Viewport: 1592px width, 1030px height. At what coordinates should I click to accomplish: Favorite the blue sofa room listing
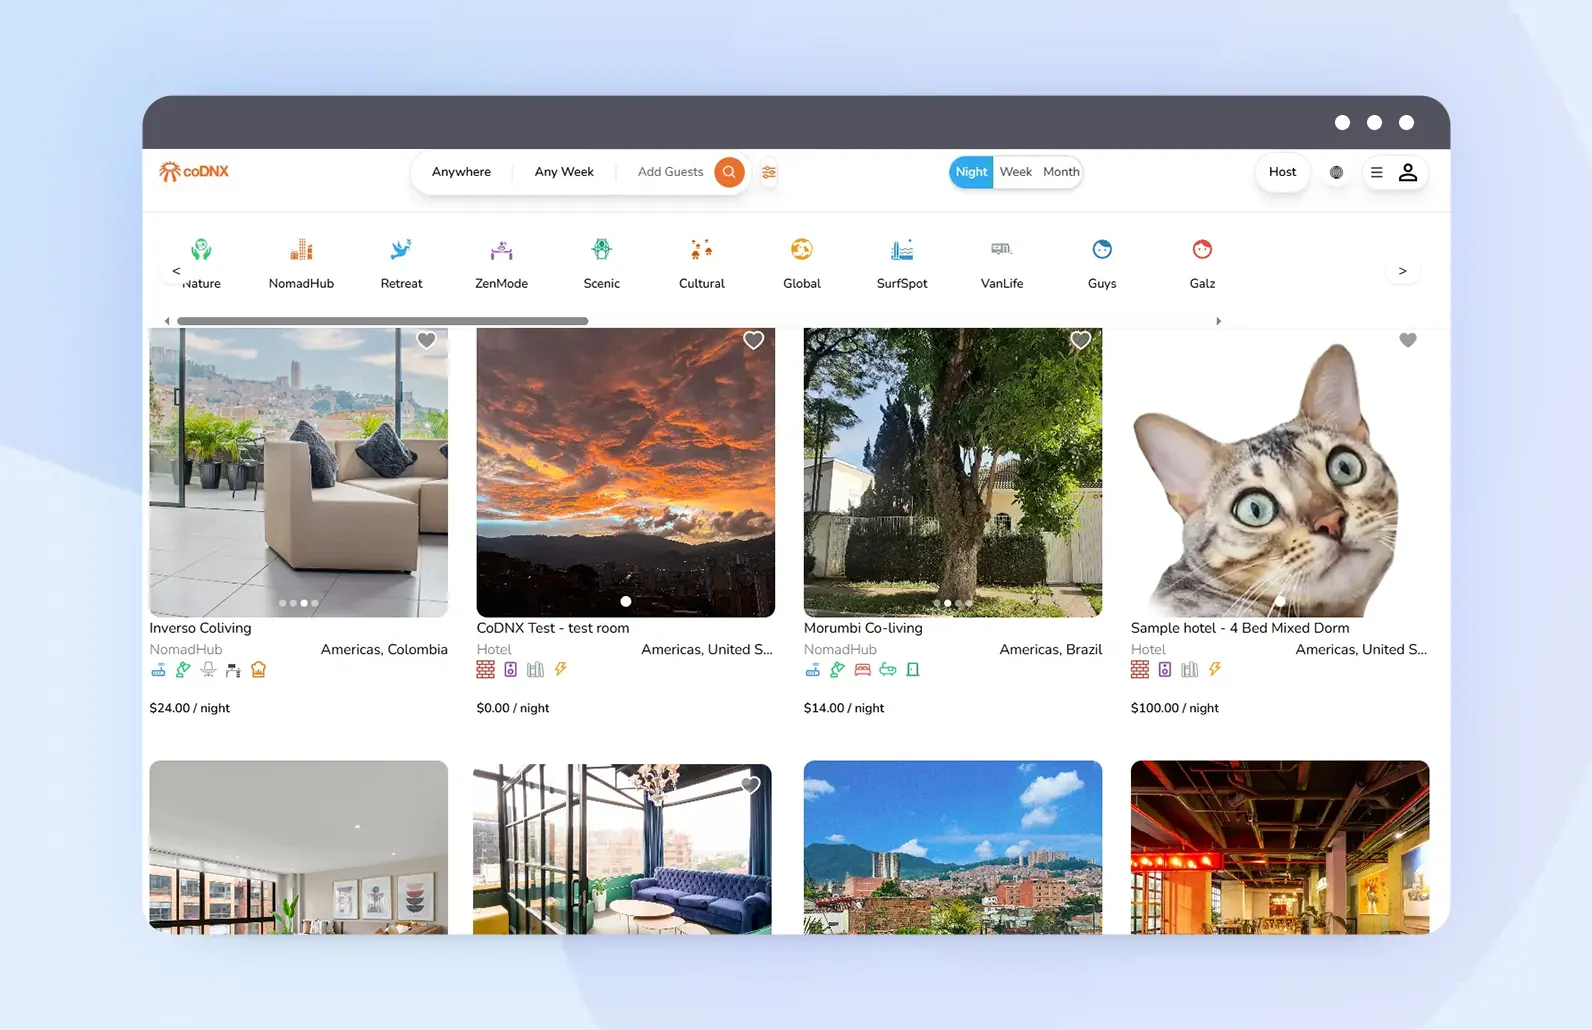pos(750,786)
